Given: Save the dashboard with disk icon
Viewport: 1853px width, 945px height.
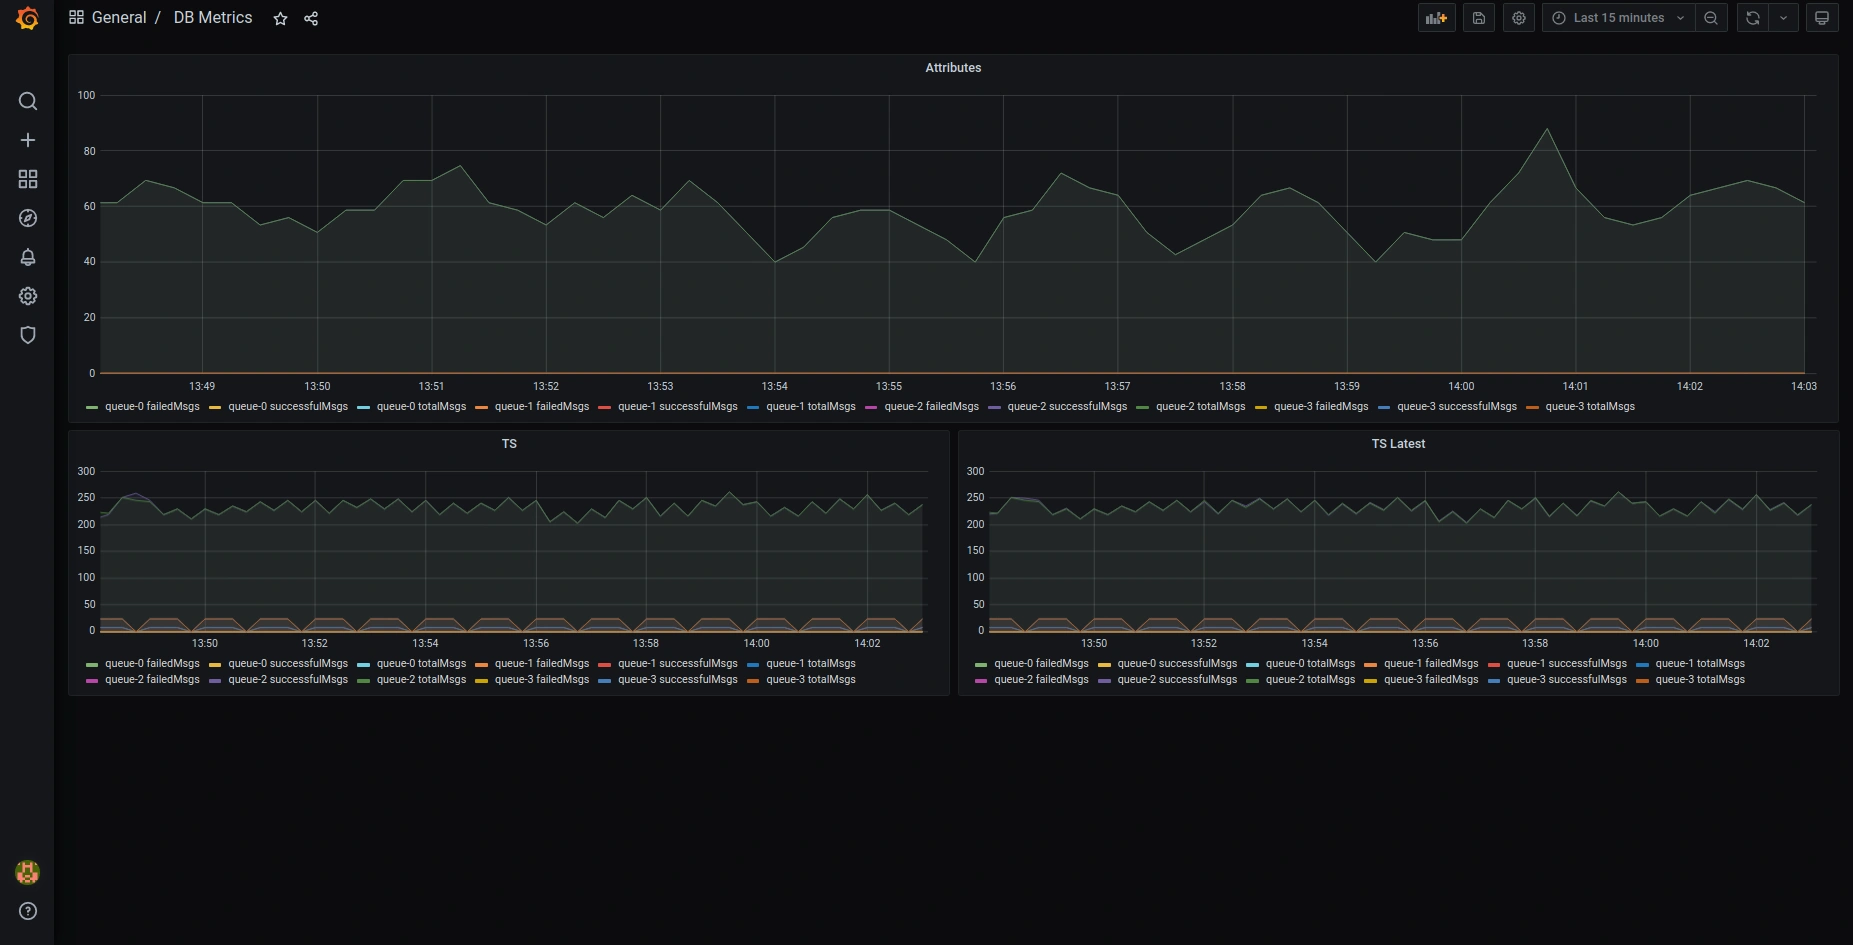Looking at the screenshot, I should [x=1479, y=18].
